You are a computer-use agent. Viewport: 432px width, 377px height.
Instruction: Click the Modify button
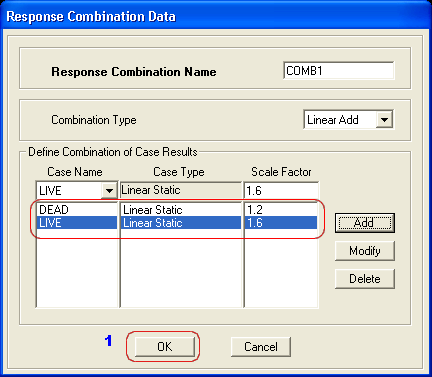click(365, 251)
